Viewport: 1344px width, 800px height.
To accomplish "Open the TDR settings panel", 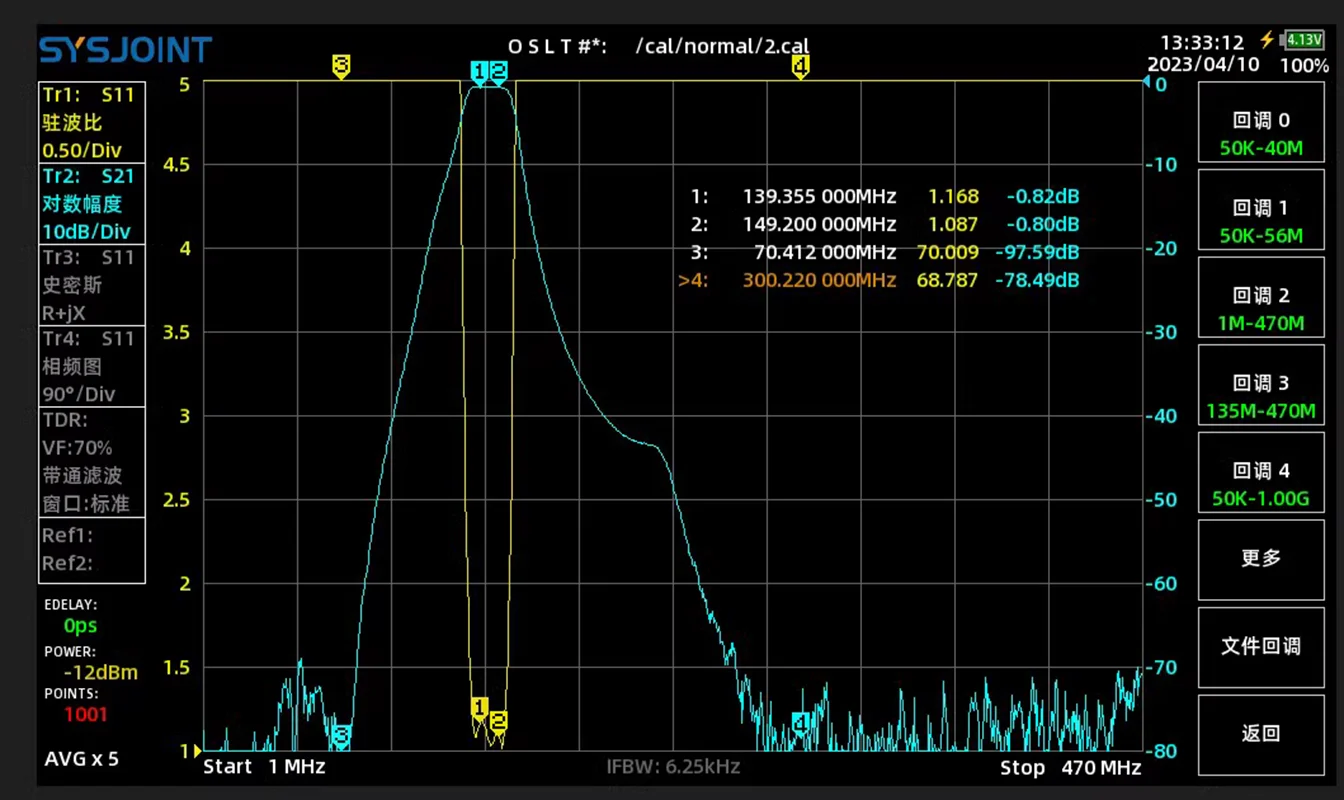I will click(91, 461).
